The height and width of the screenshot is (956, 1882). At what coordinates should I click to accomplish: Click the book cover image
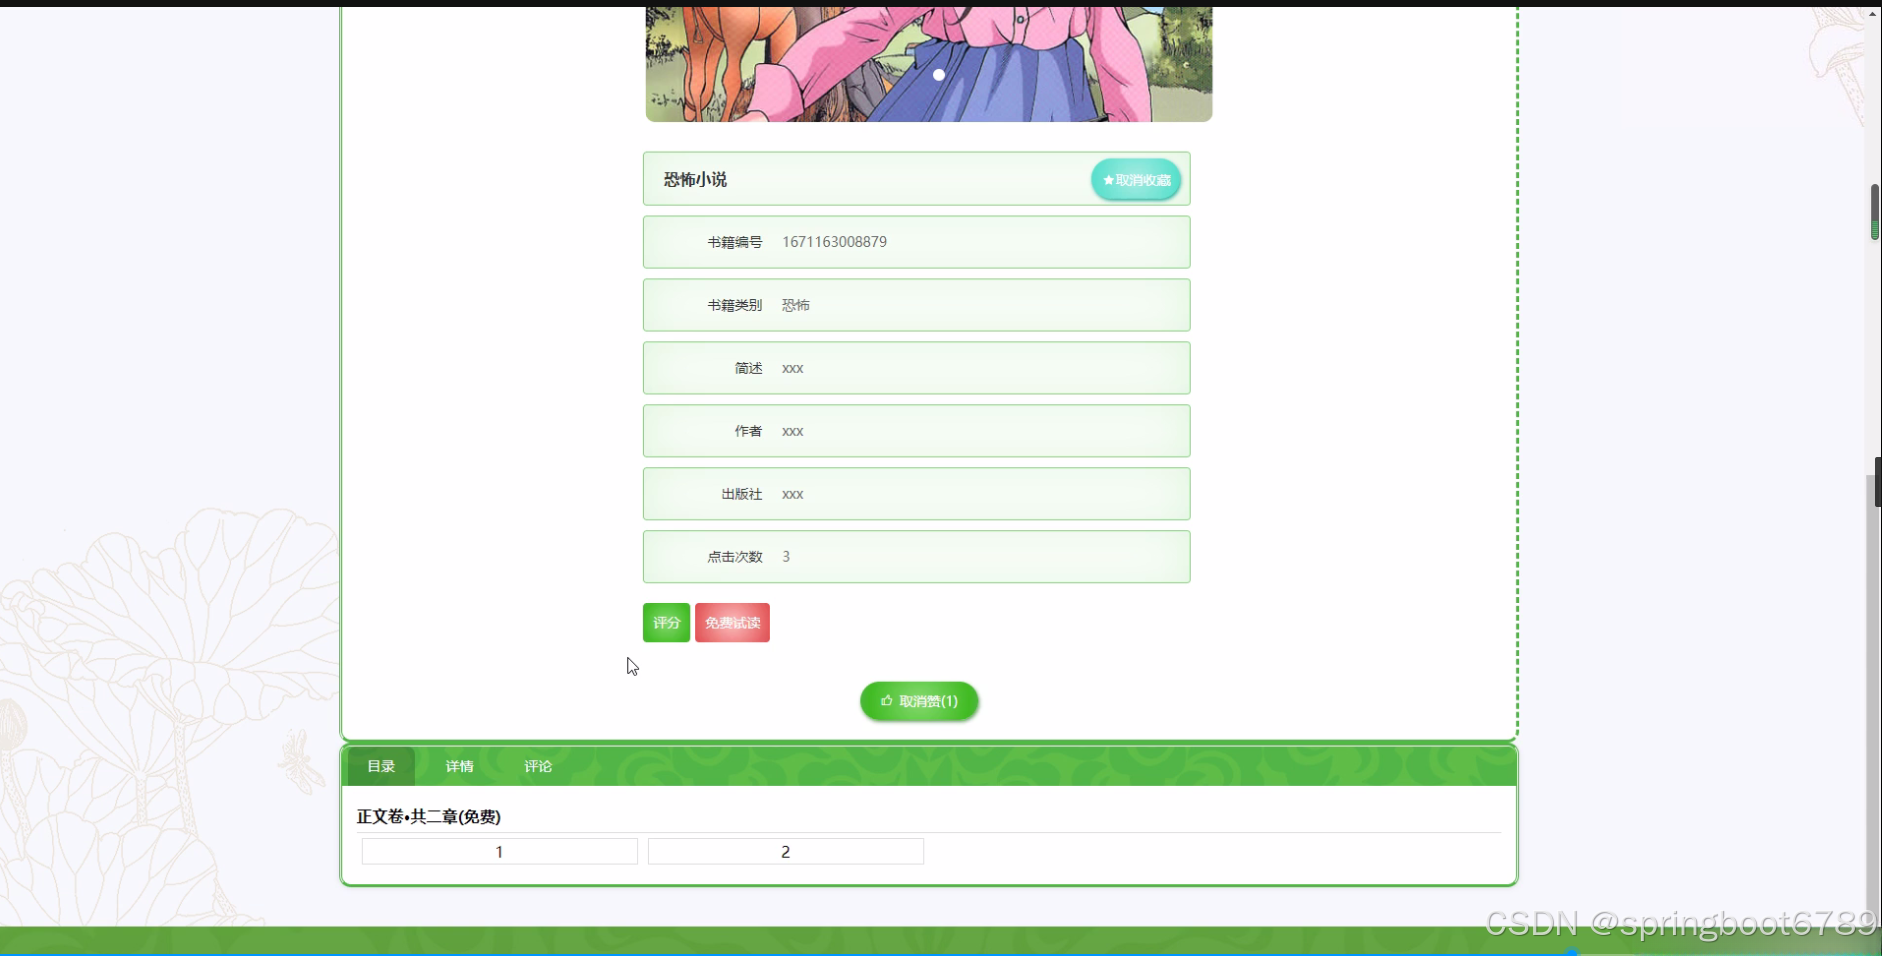tap(929, 64)
